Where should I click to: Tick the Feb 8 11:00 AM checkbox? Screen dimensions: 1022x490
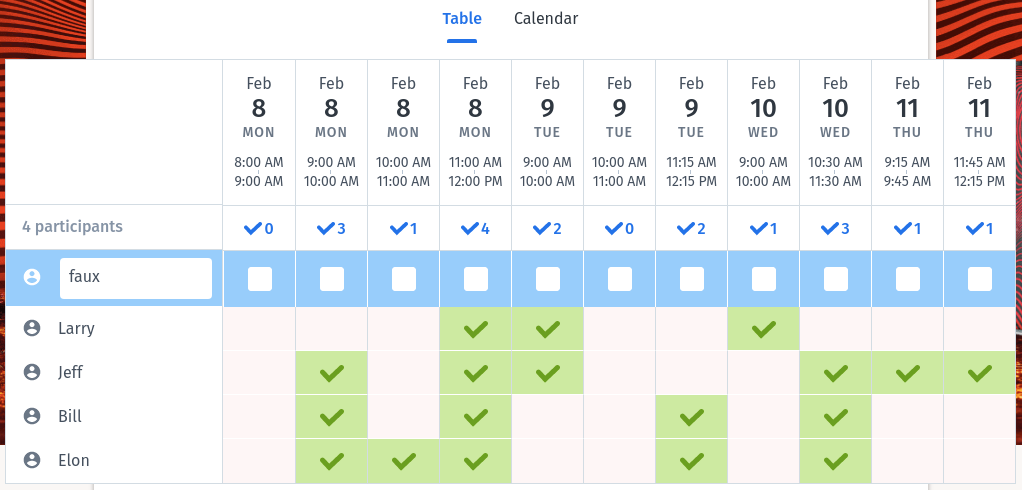coord(476,279)
